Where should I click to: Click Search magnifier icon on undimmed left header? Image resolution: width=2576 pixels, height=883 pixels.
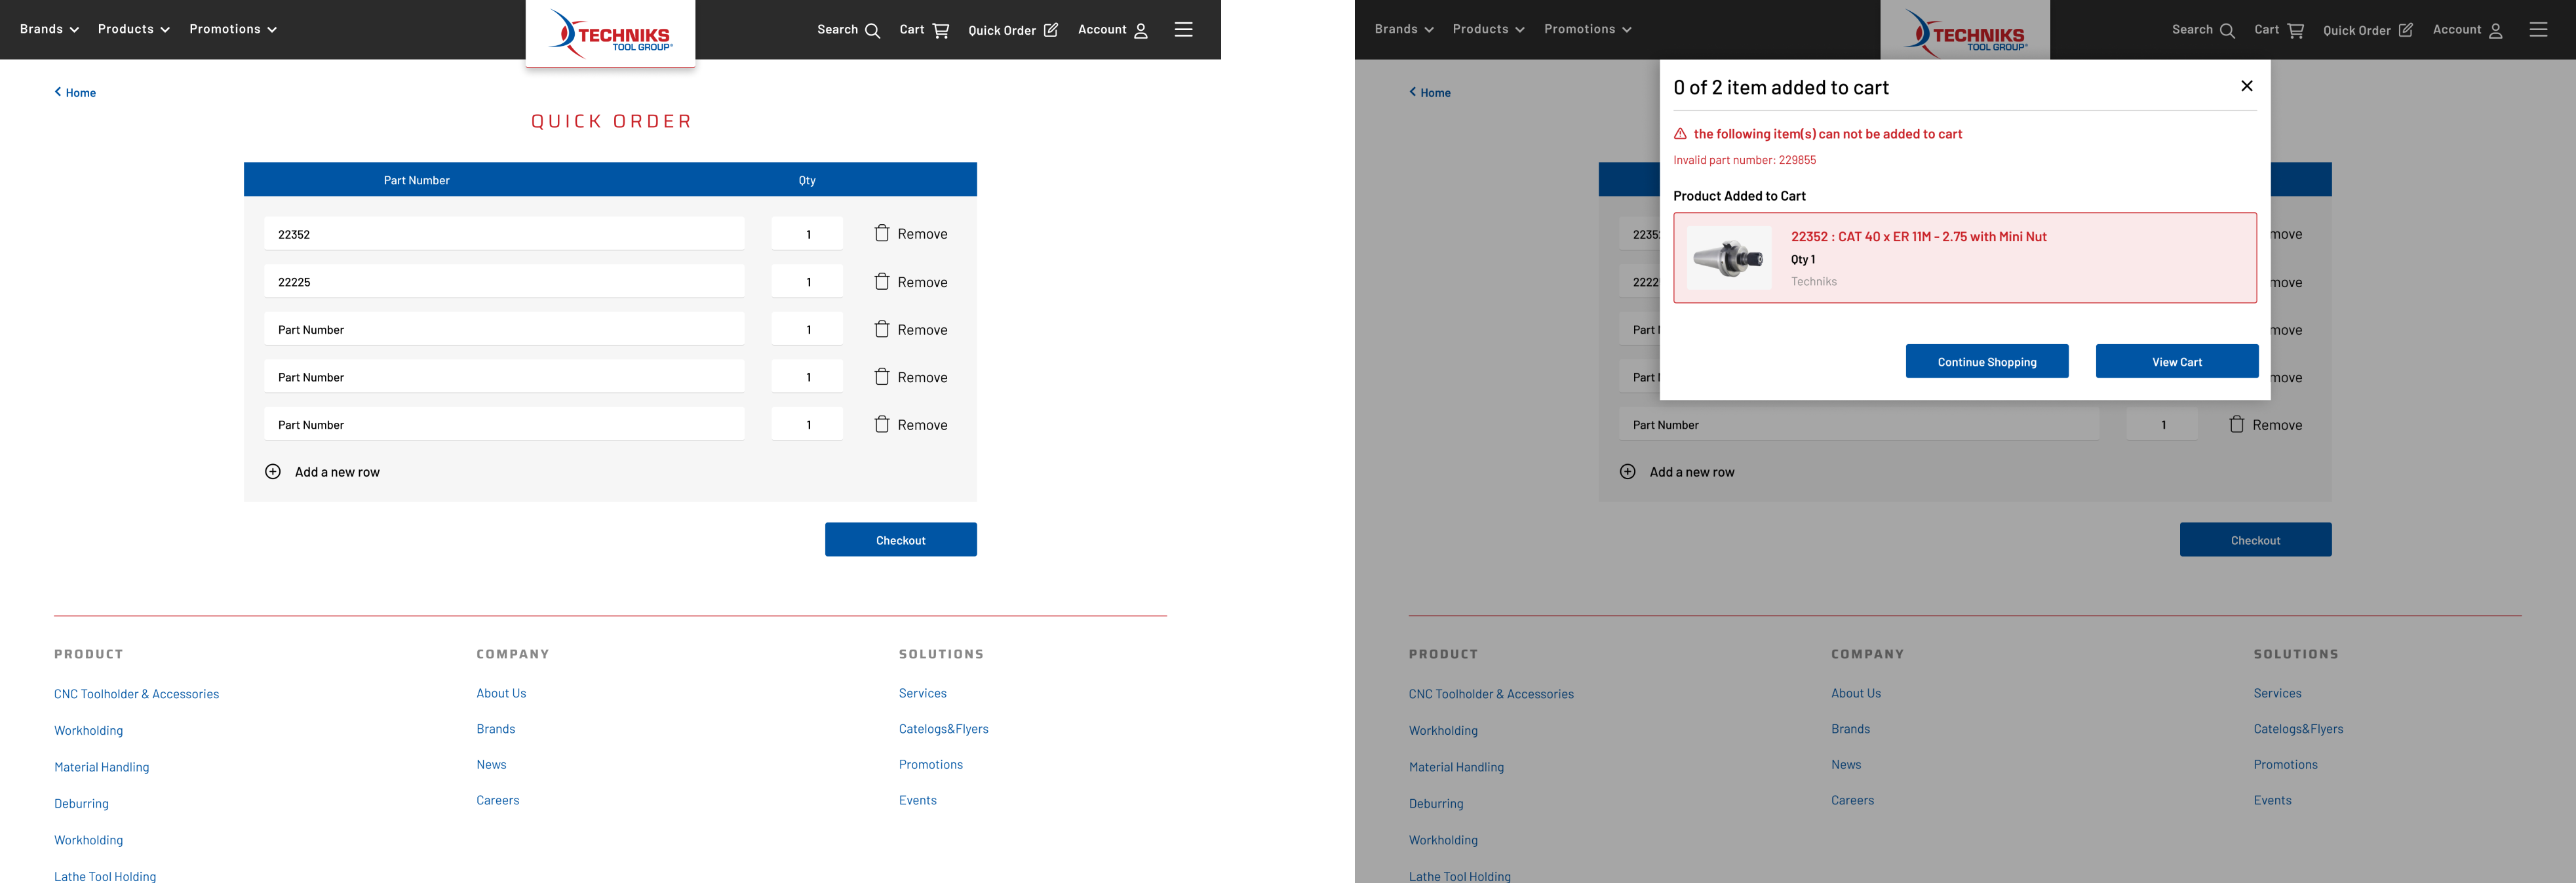point(872,30)
